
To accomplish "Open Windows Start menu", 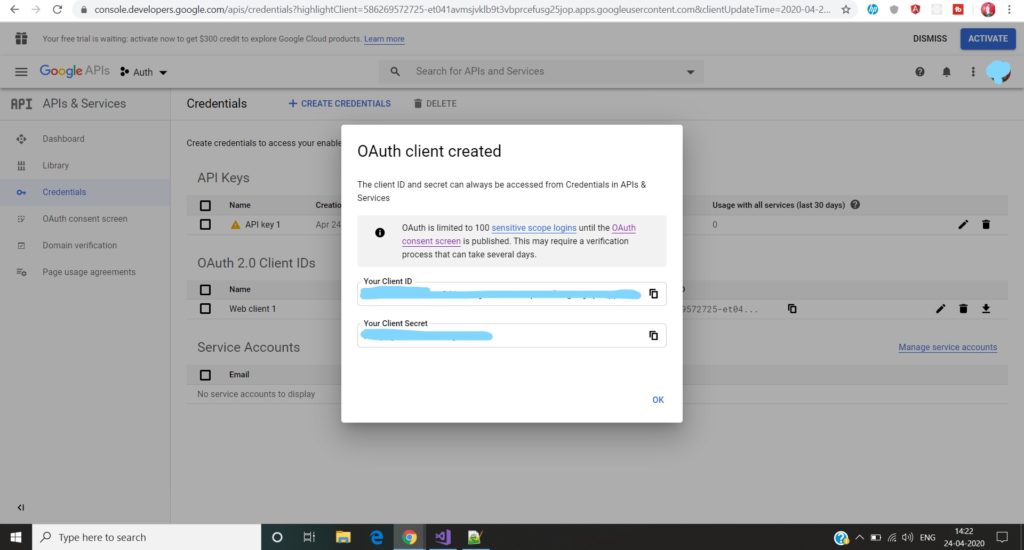I will click(x=16, y=537).
